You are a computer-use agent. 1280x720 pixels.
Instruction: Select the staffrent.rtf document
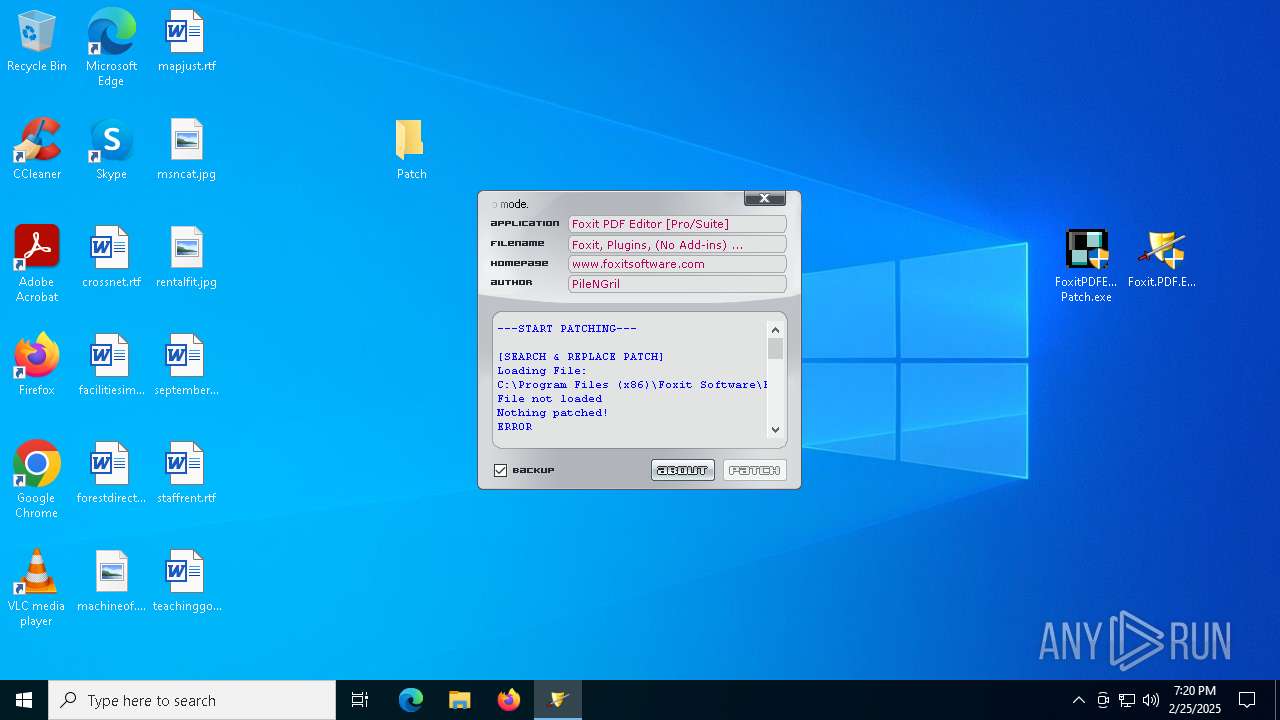pos(186,474)
